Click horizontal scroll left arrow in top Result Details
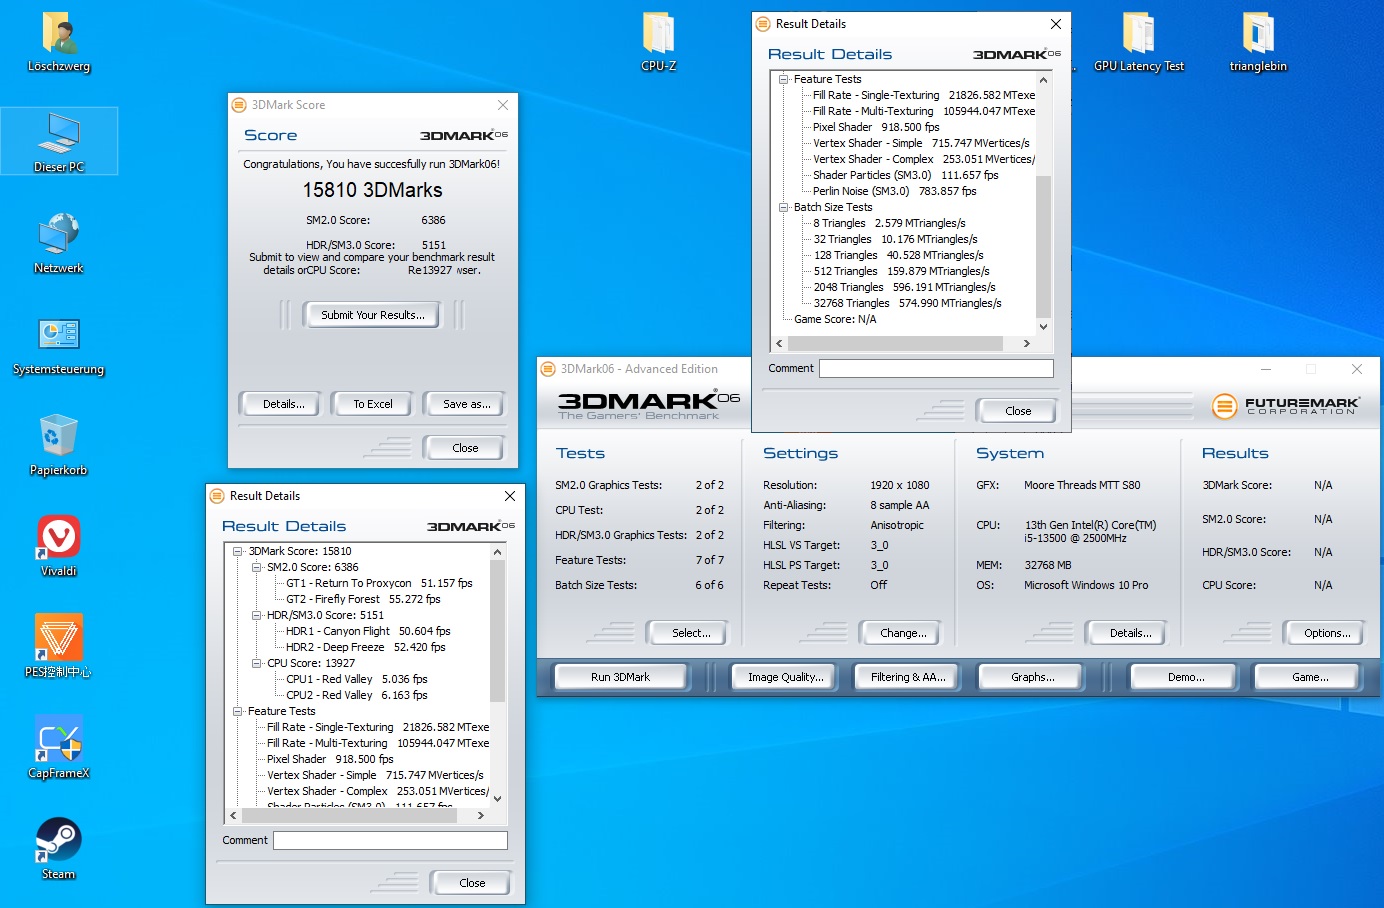Screen dimensions: 1384x908 [780, 343]
